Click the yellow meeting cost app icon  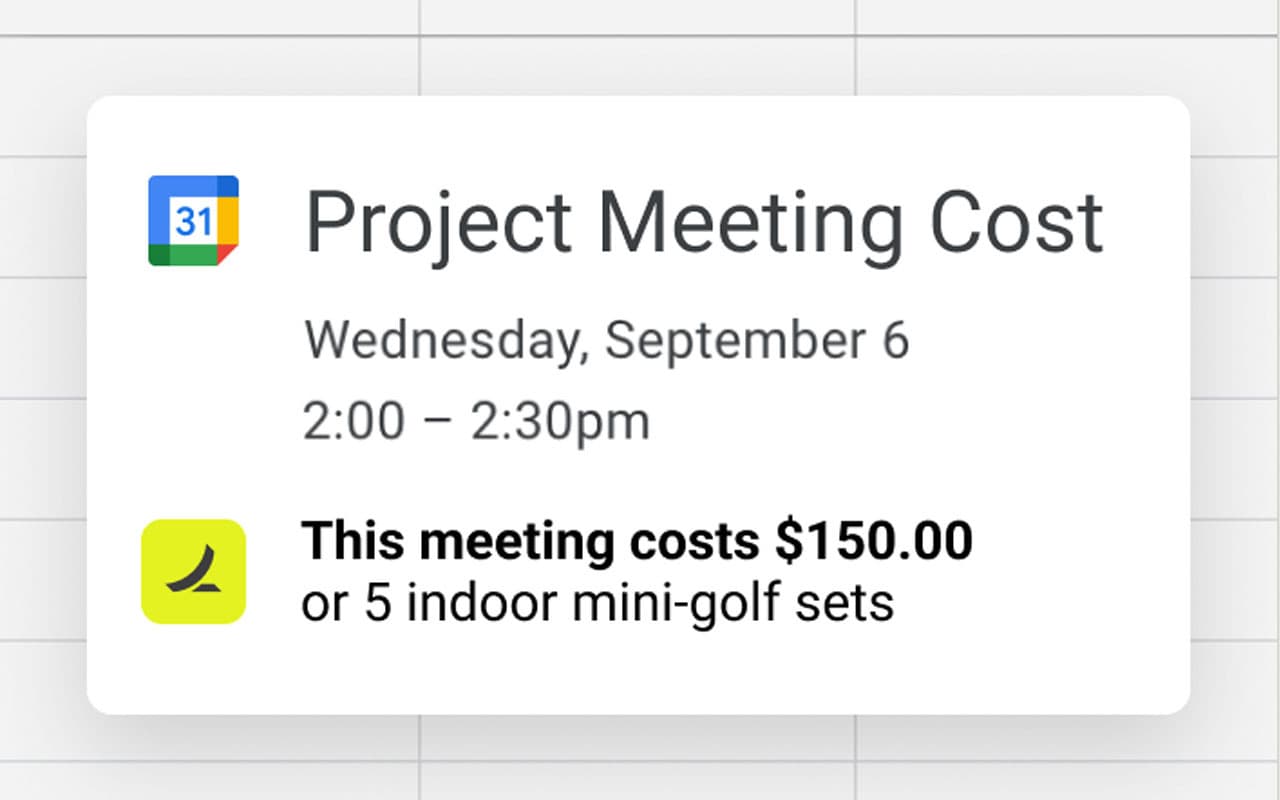tap(193, 571)
